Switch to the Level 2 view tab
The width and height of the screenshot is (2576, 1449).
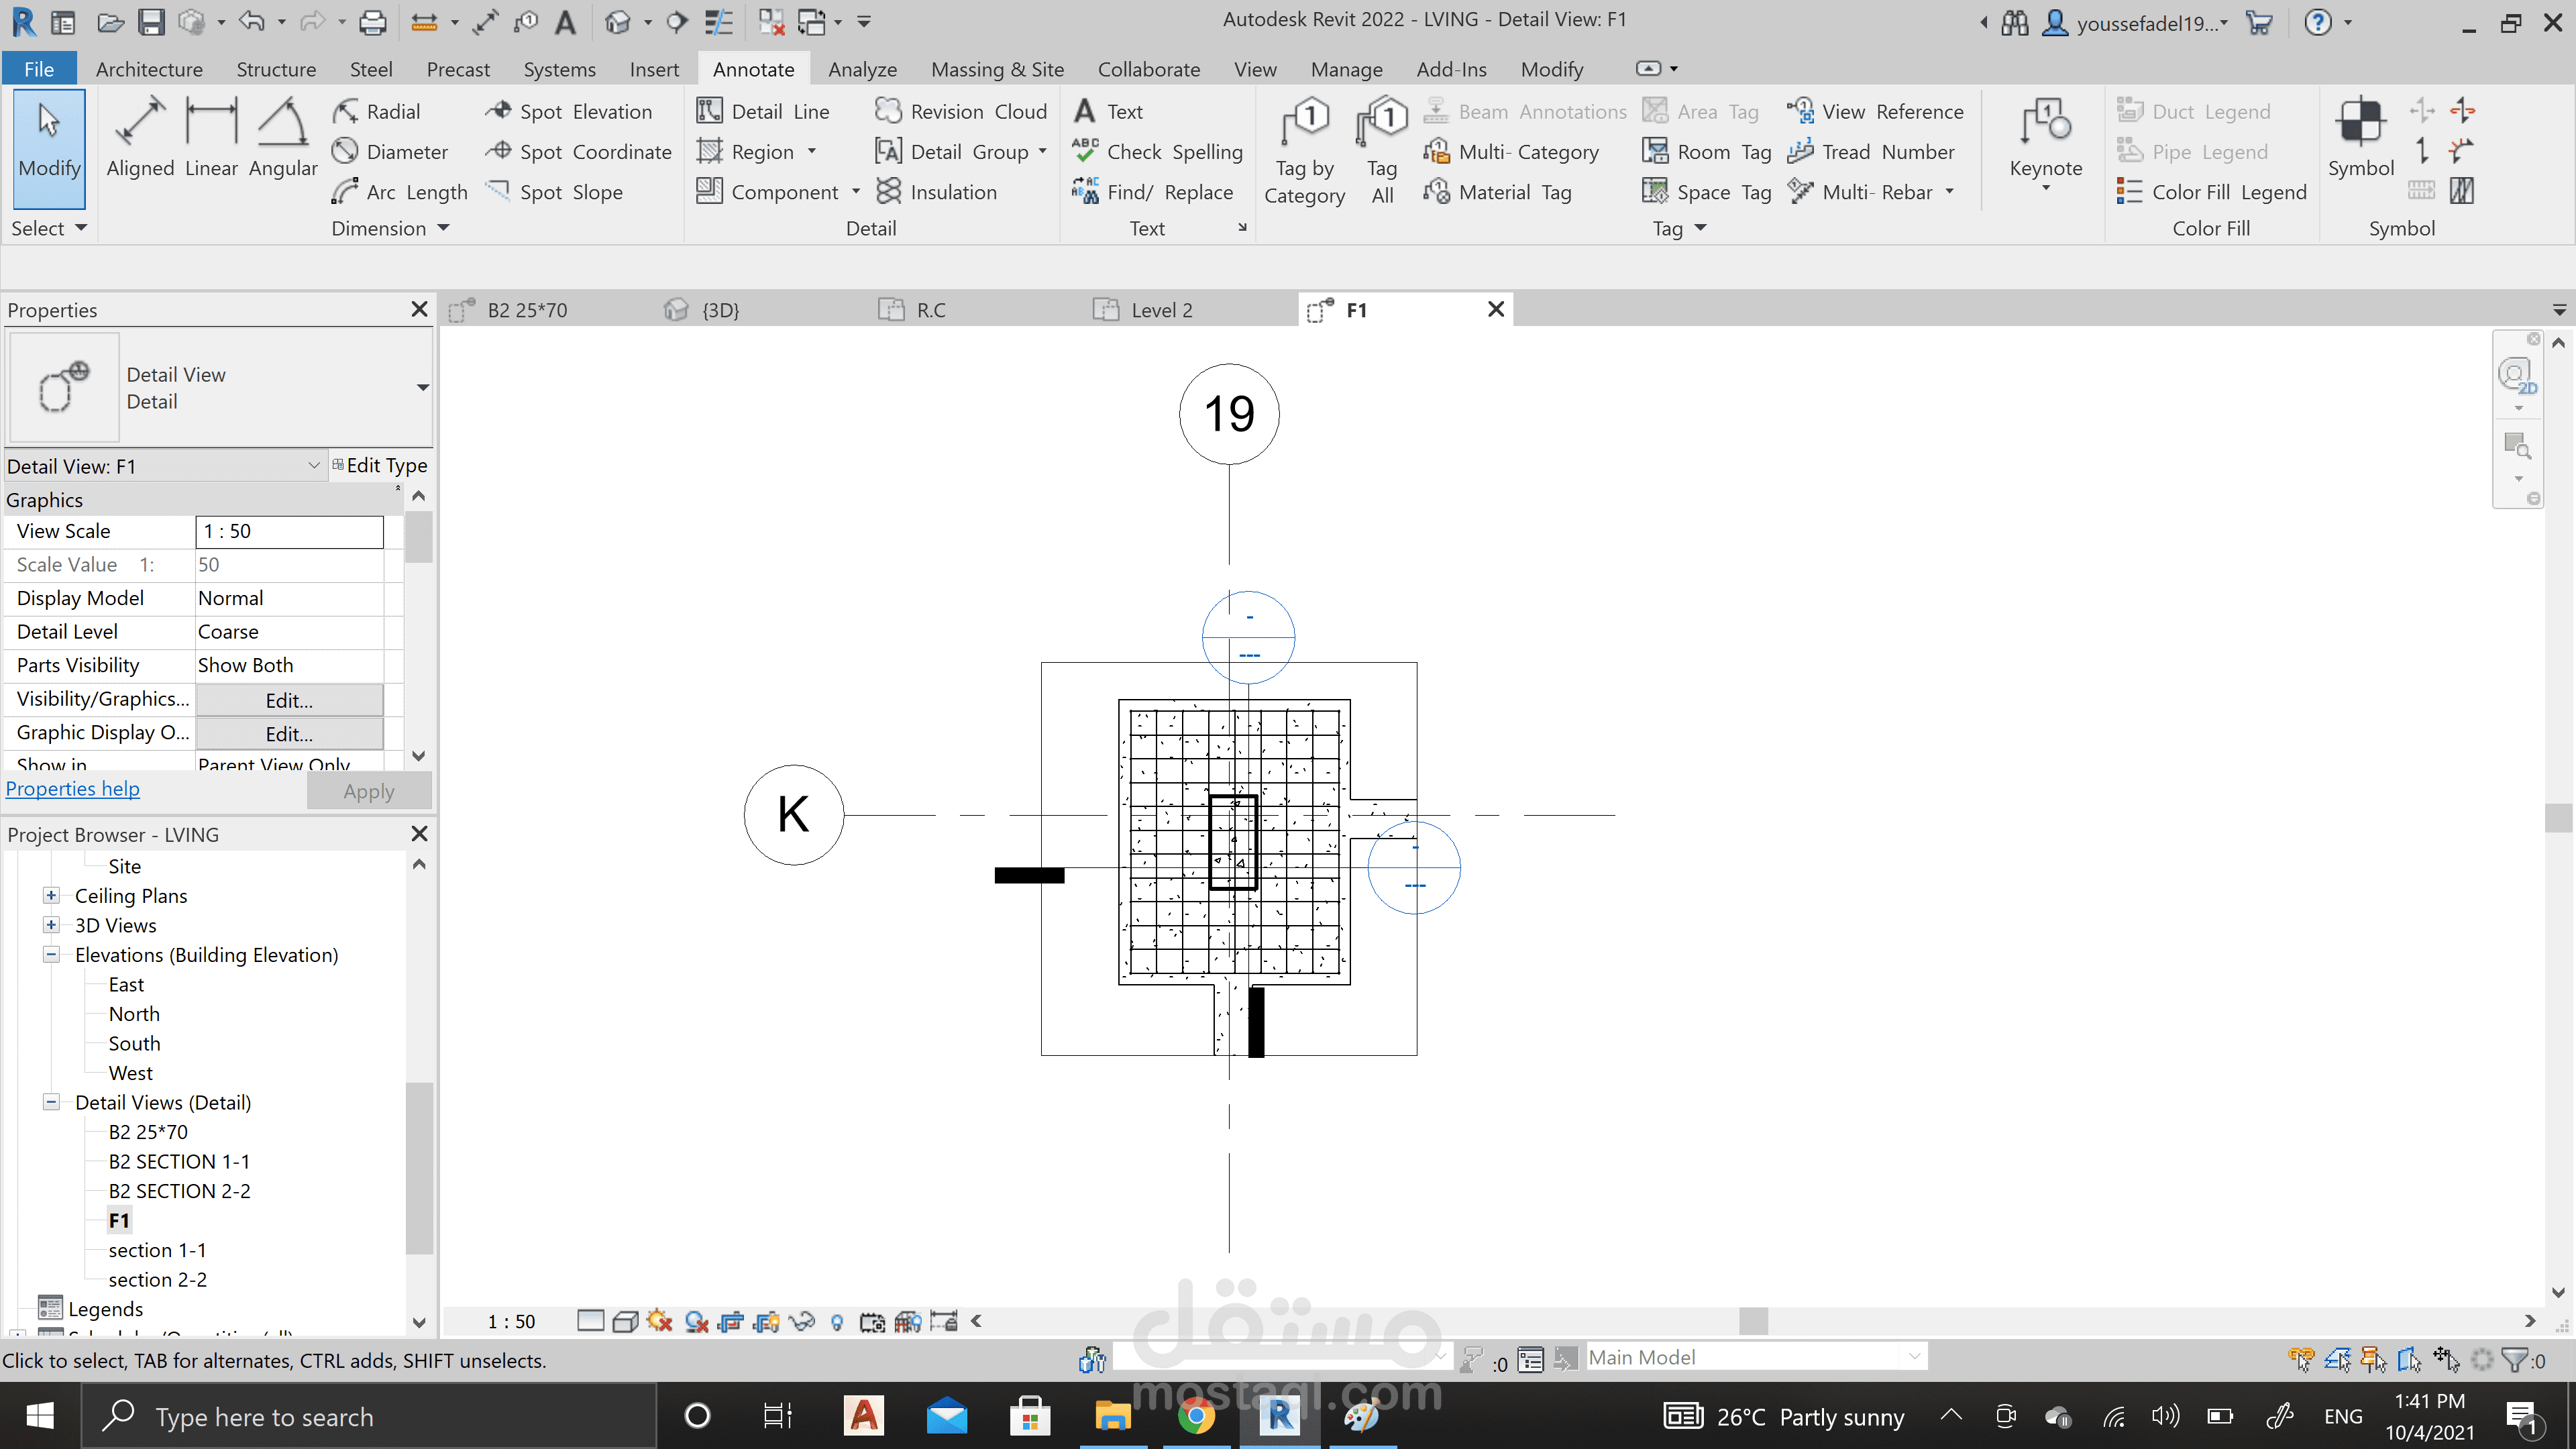tap(1160, 310)
